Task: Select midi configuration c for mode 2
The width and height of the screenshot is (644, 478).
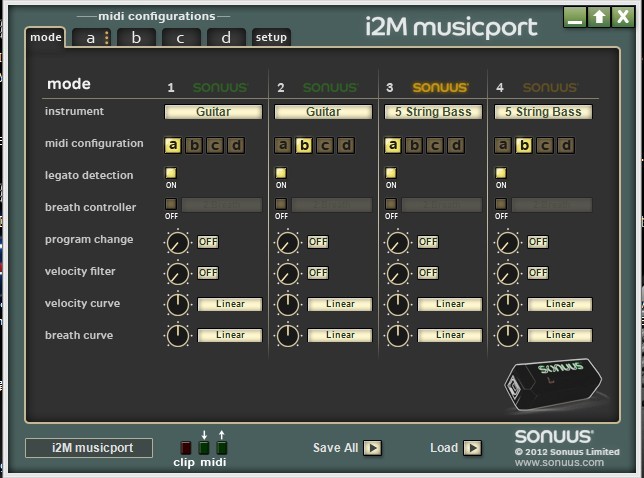Action: coord(325,145)
